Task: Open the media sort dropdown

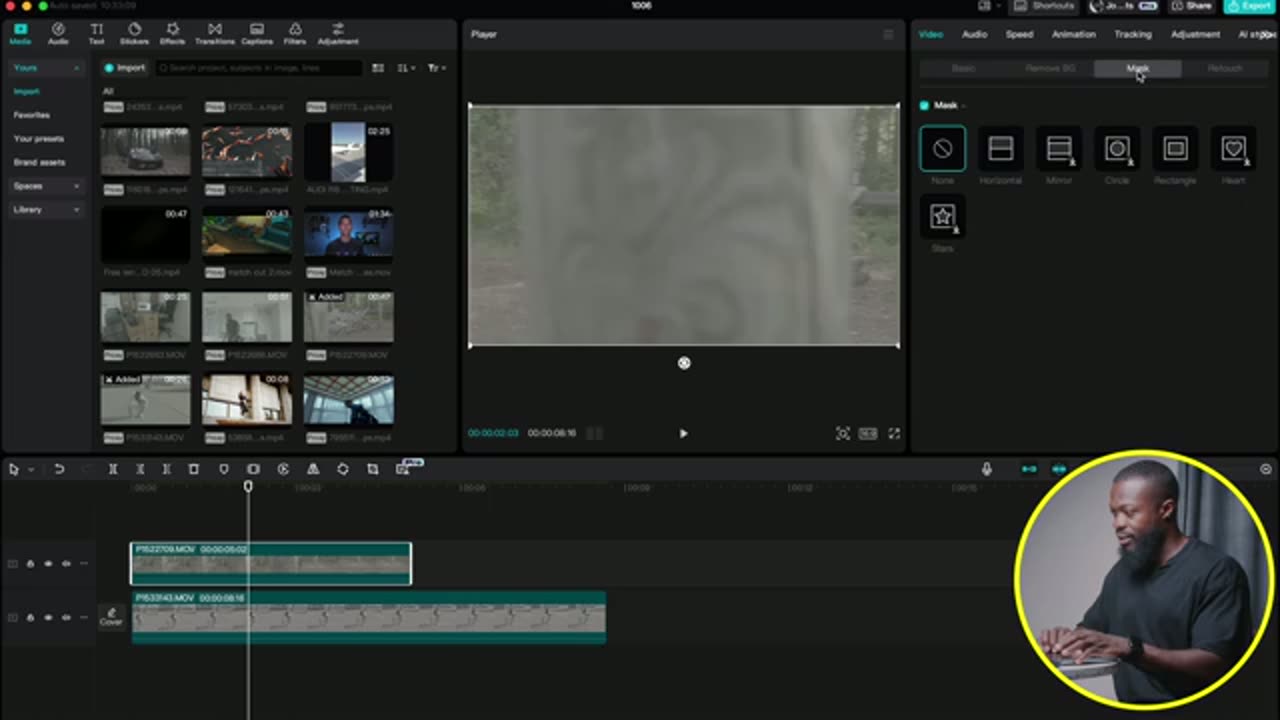Action: point(405,68)
